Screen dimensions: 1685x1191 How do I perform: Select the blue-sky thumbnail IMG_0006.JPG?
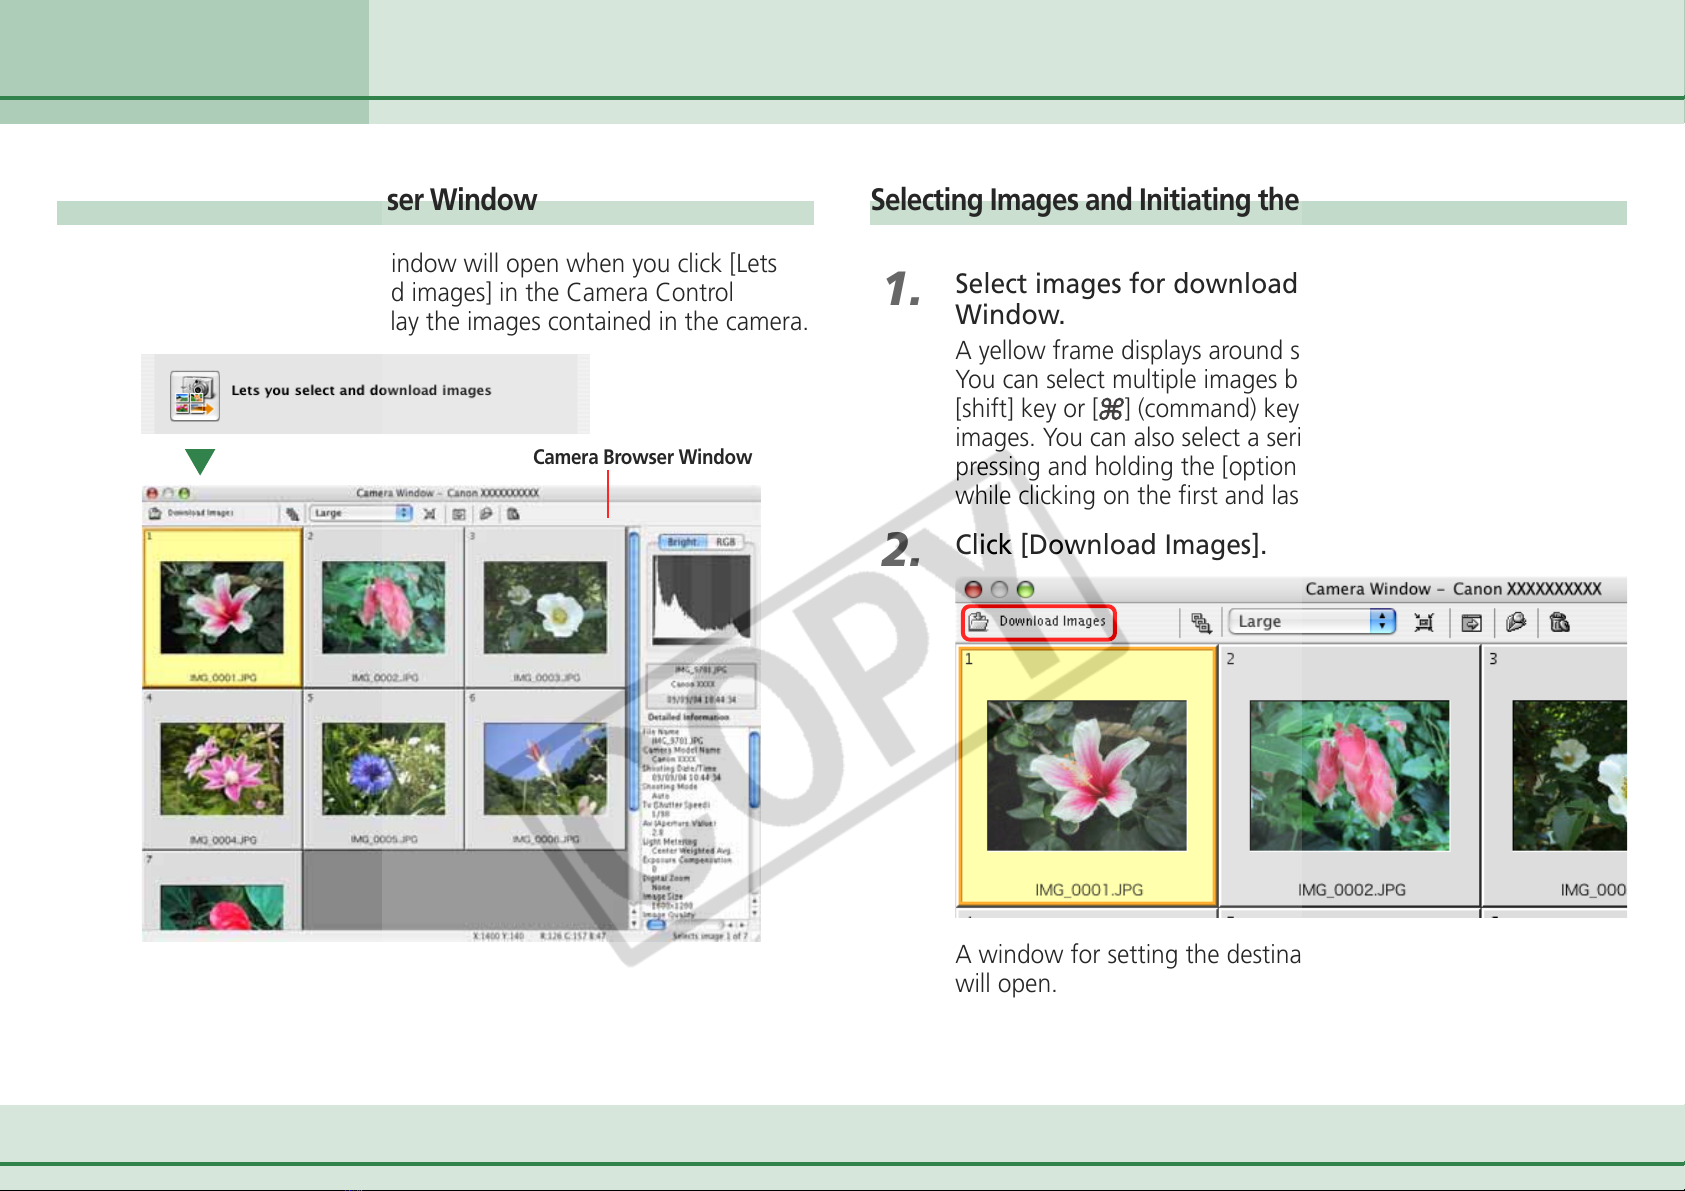pyautogui.click(x=545, y=769)
